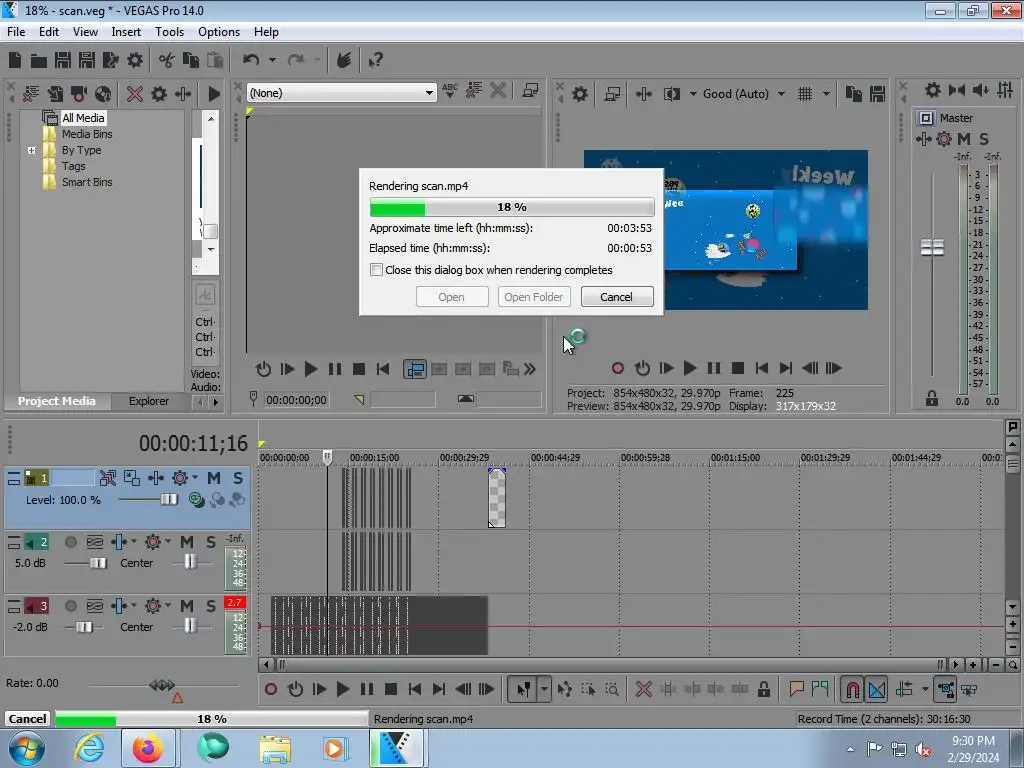Select All Media in the media tree
This screenshot has width=1024, height=768.
[x=83, y=118]
